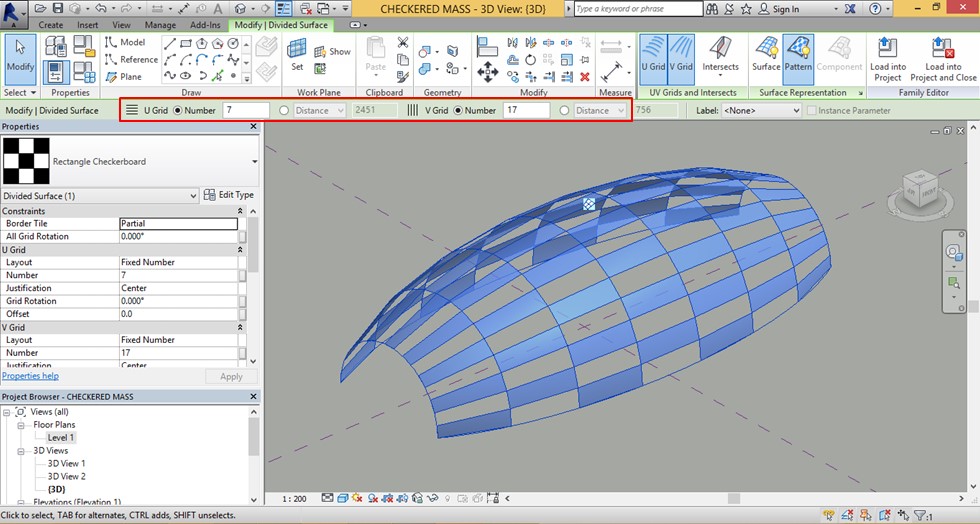Open Modify | Divided Surface tab
Screen dimensions: 980x524
point(281,25)
